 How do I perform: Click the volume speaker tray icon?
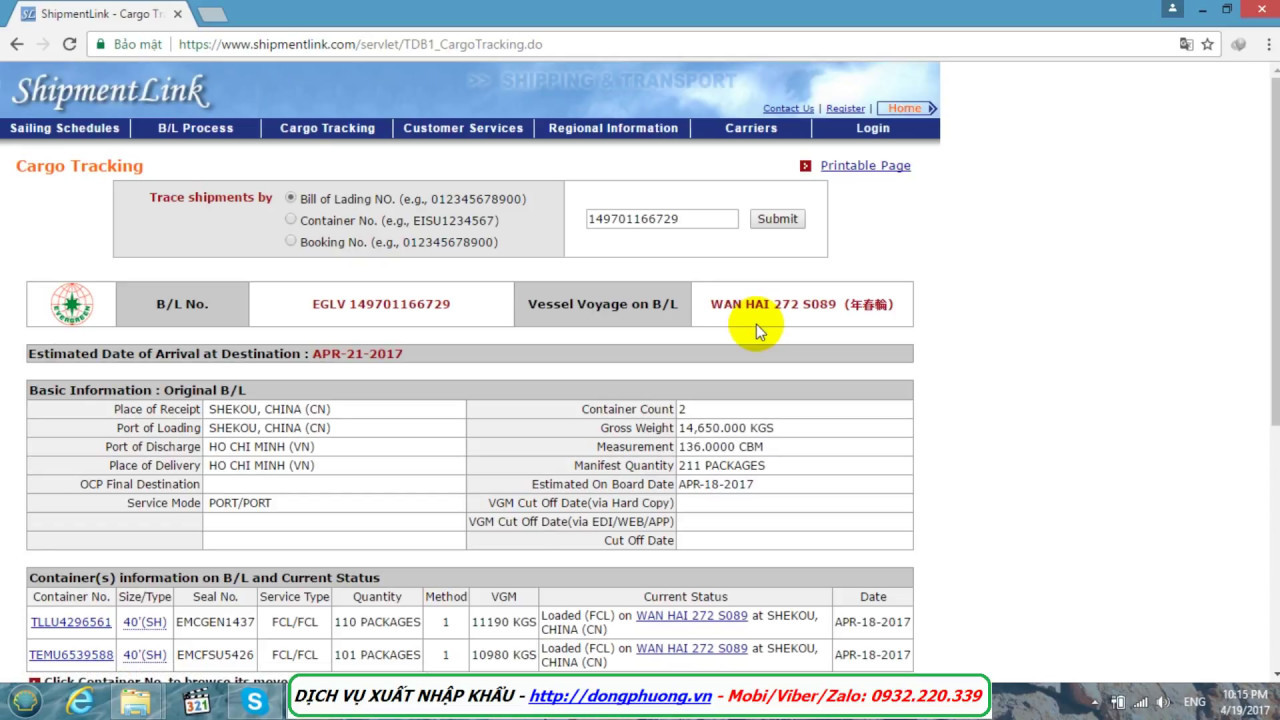[x=1162, y=702]
